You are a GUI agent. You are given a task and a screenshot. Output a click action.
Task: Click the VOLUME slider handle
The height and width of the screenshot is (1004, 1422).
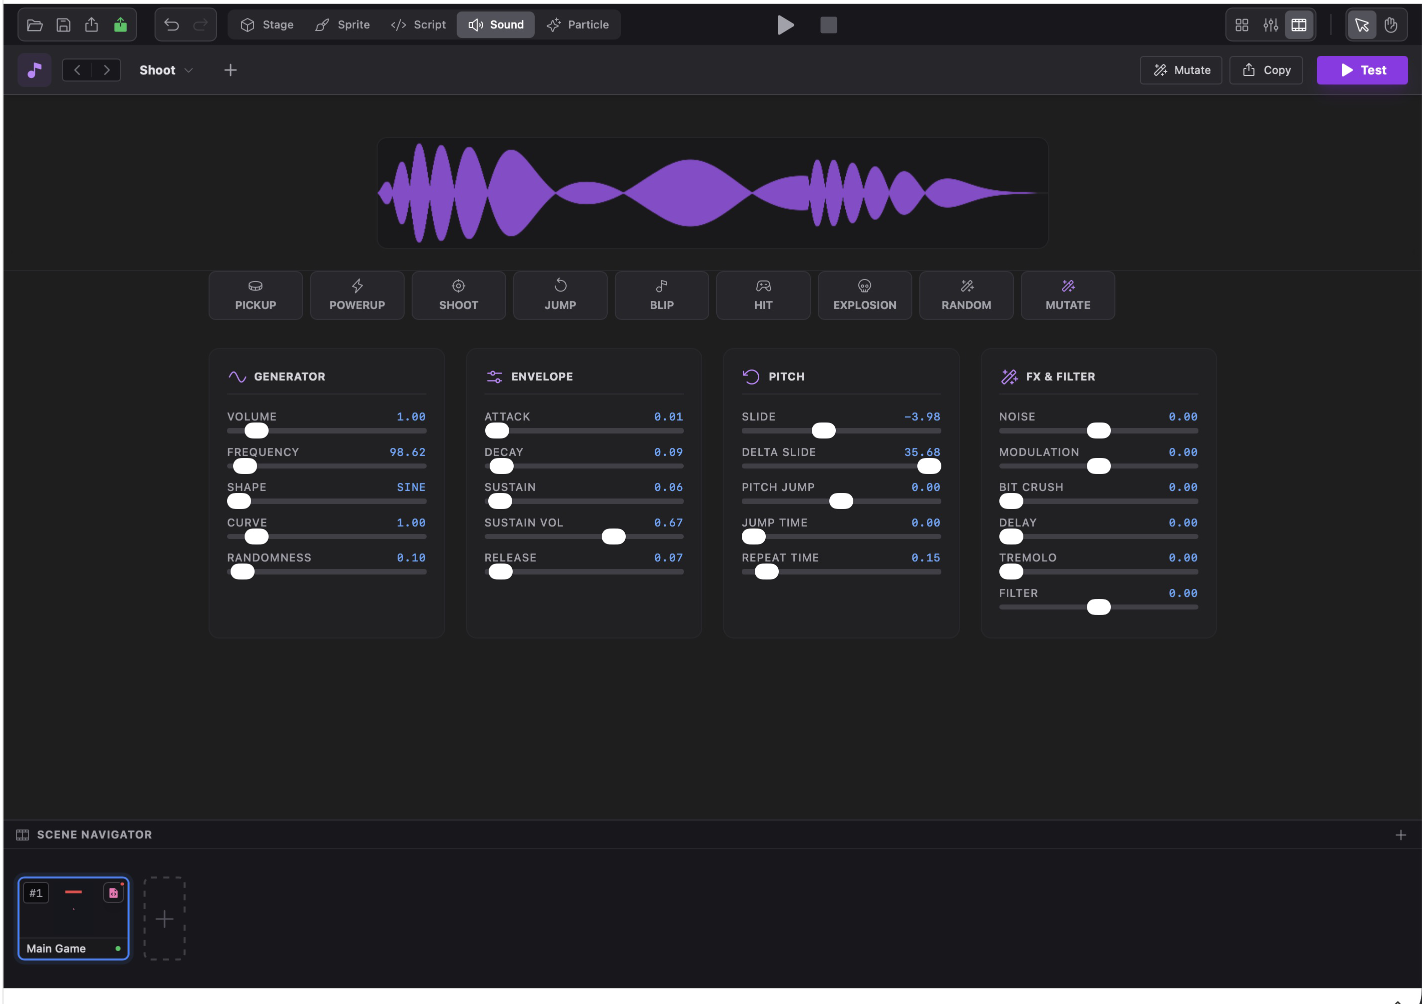pos(257,431)
